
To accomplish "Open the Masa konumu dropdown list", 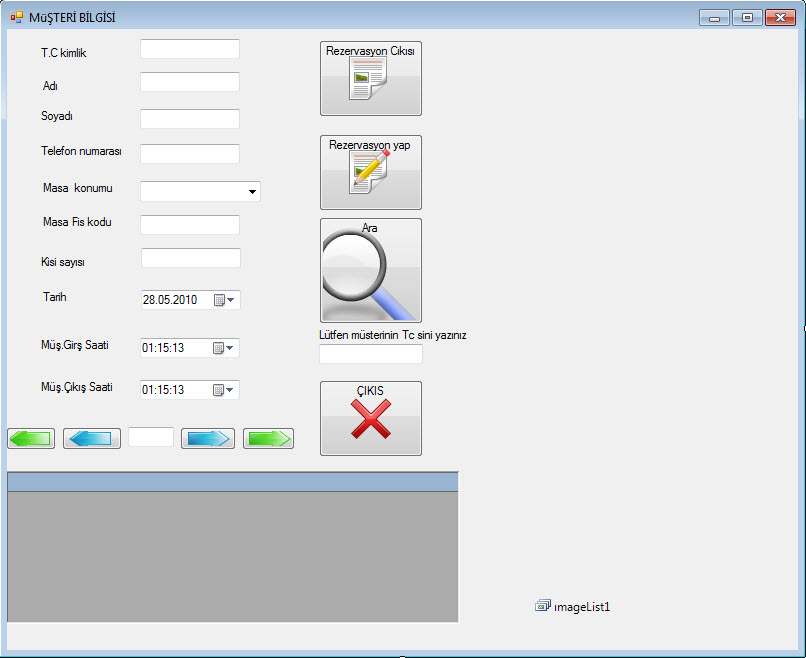I will pos(250,191).
